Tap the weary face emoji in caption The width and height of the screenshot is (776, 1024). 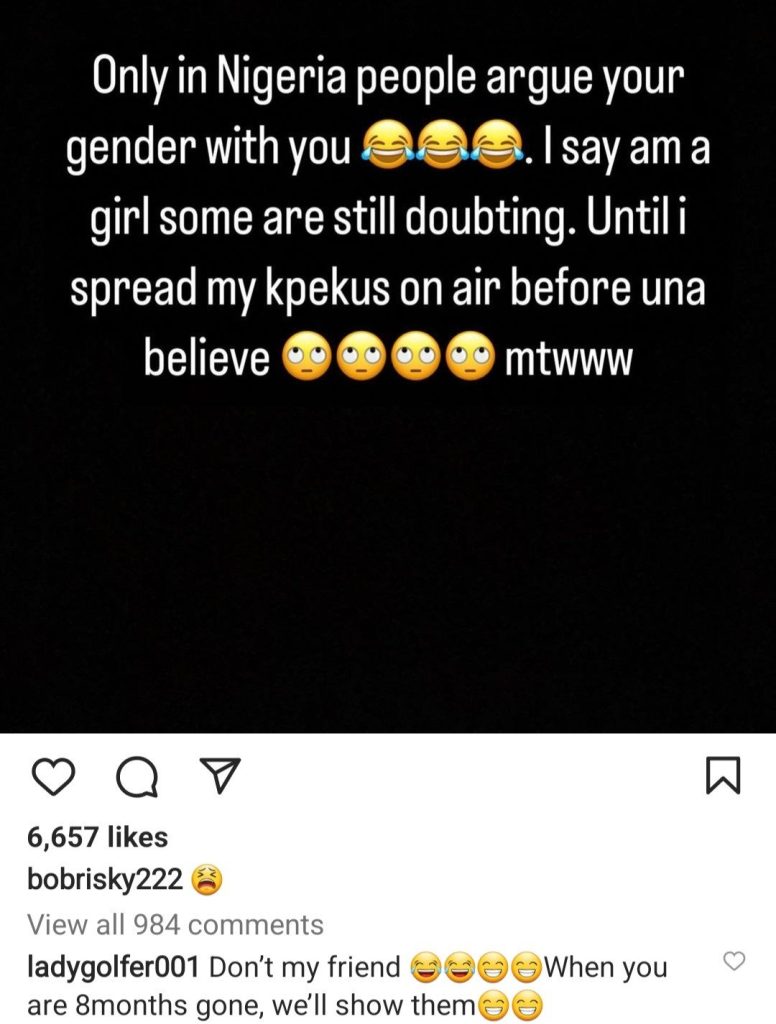[x=206, y=881]
